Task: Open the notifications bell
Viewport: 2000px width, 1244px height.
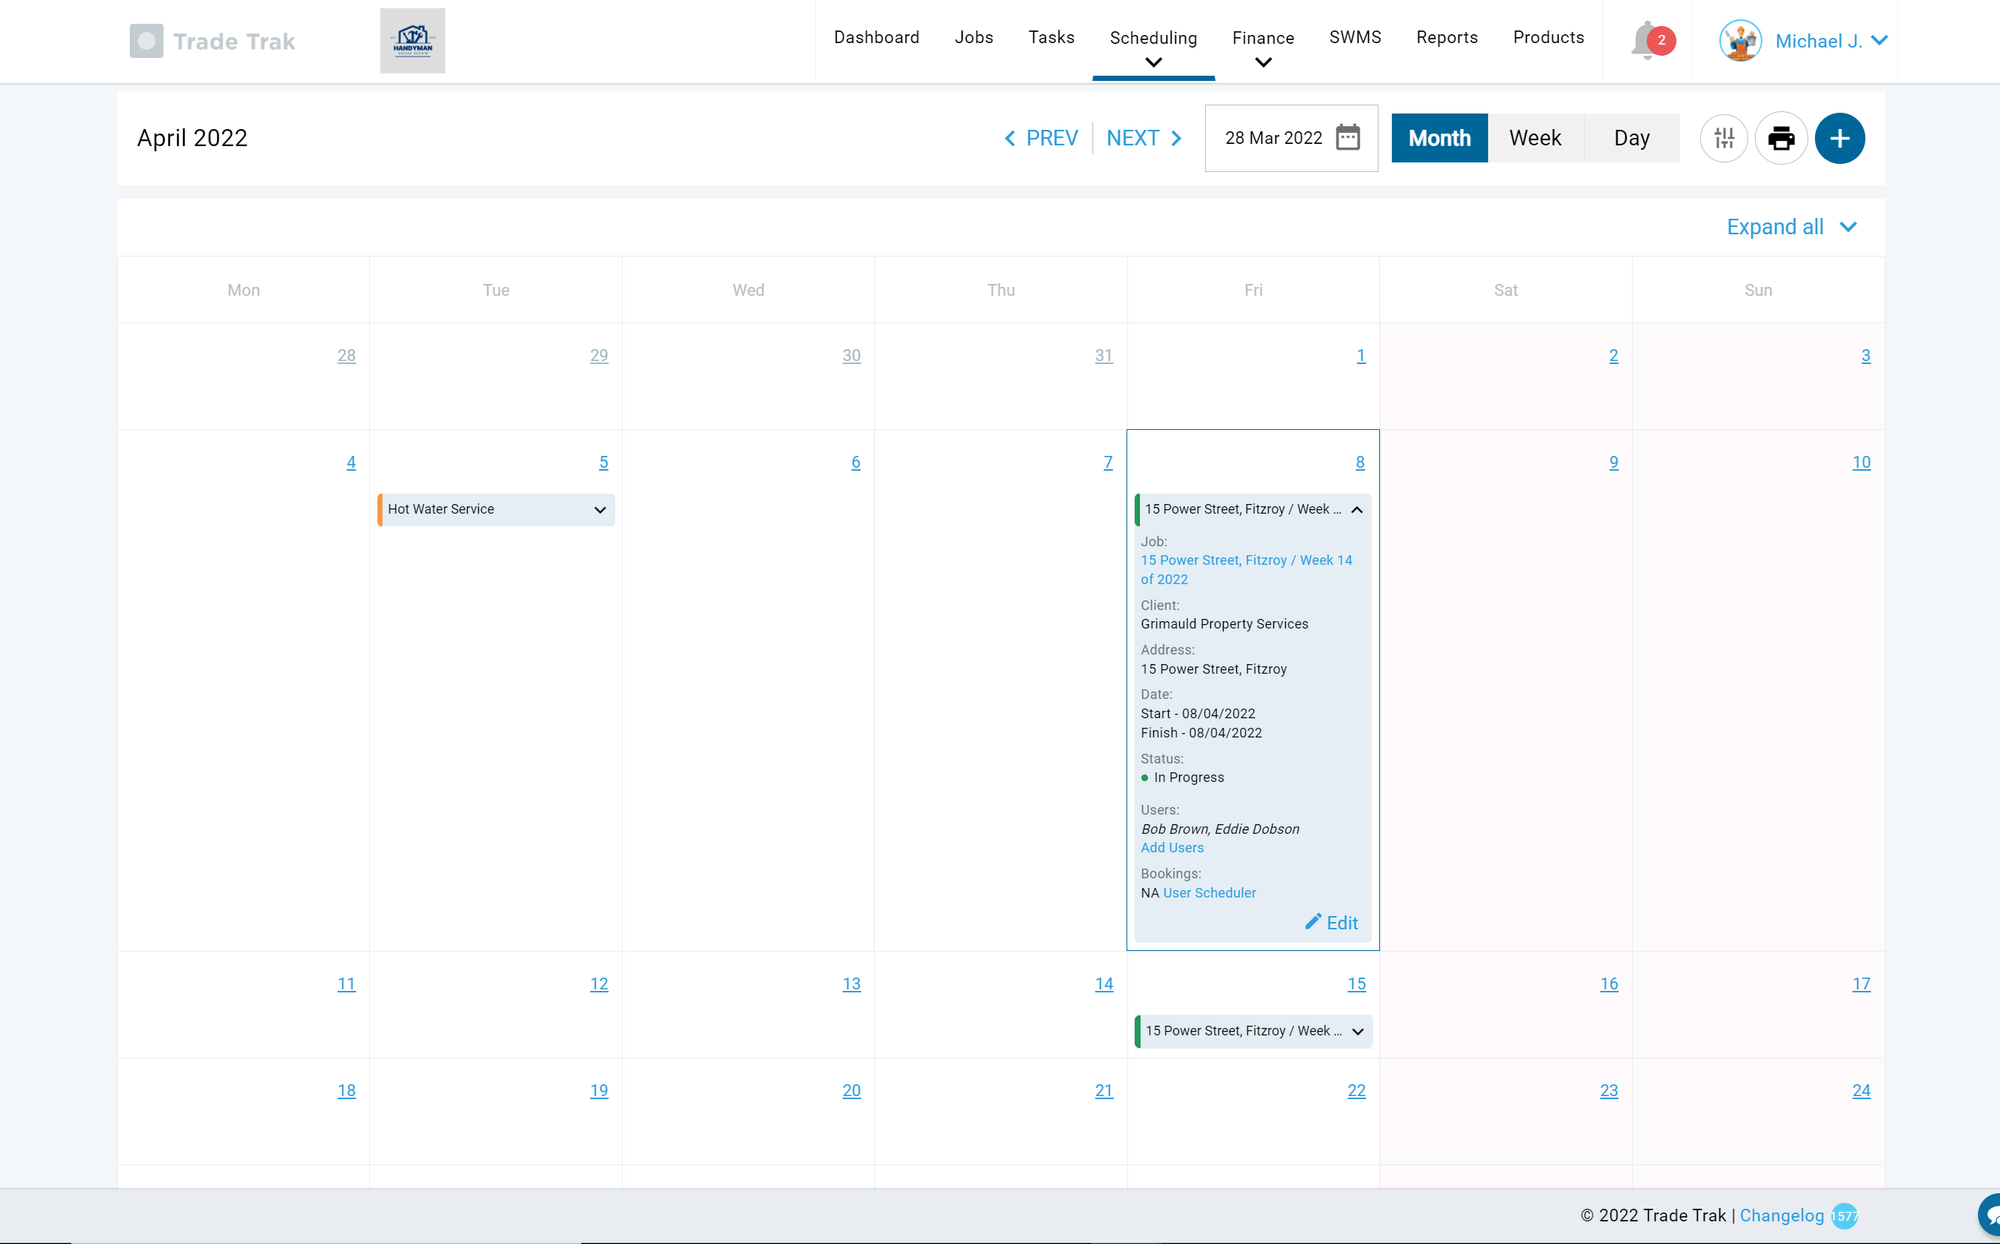Action: [1647, 41]
